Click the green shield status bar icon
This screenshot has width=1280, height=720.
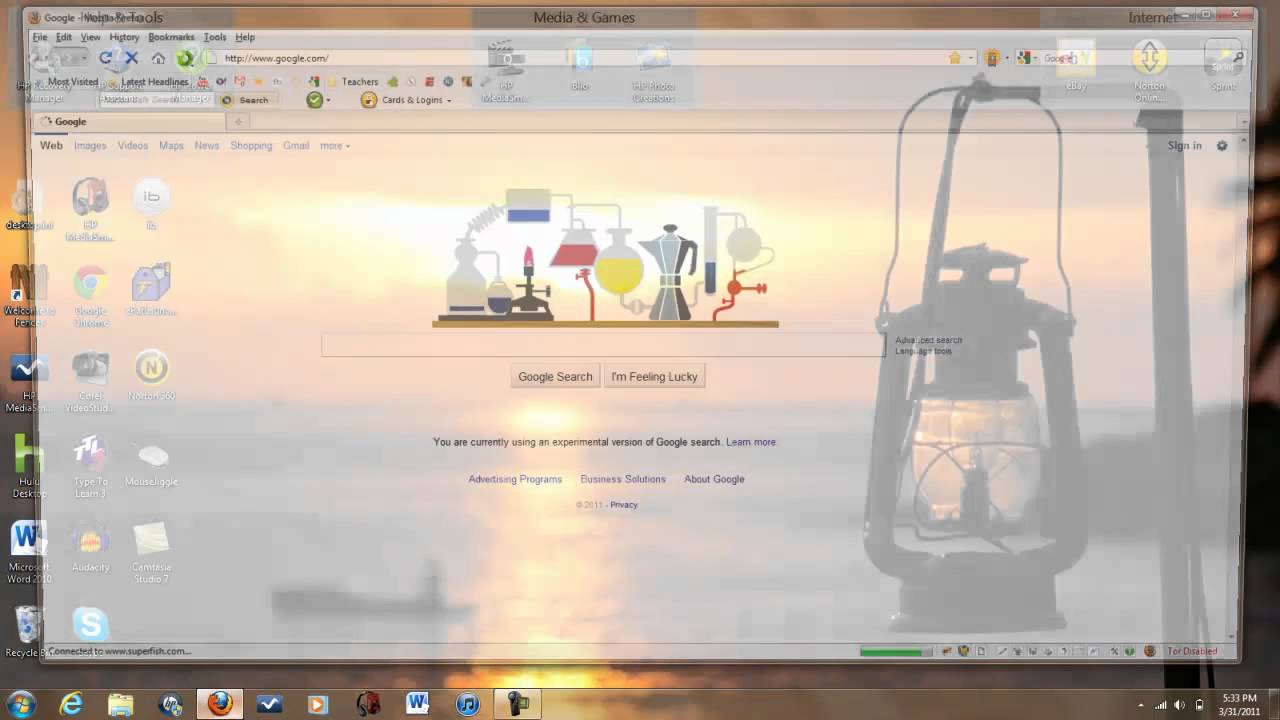click(x=1130, y=652)
